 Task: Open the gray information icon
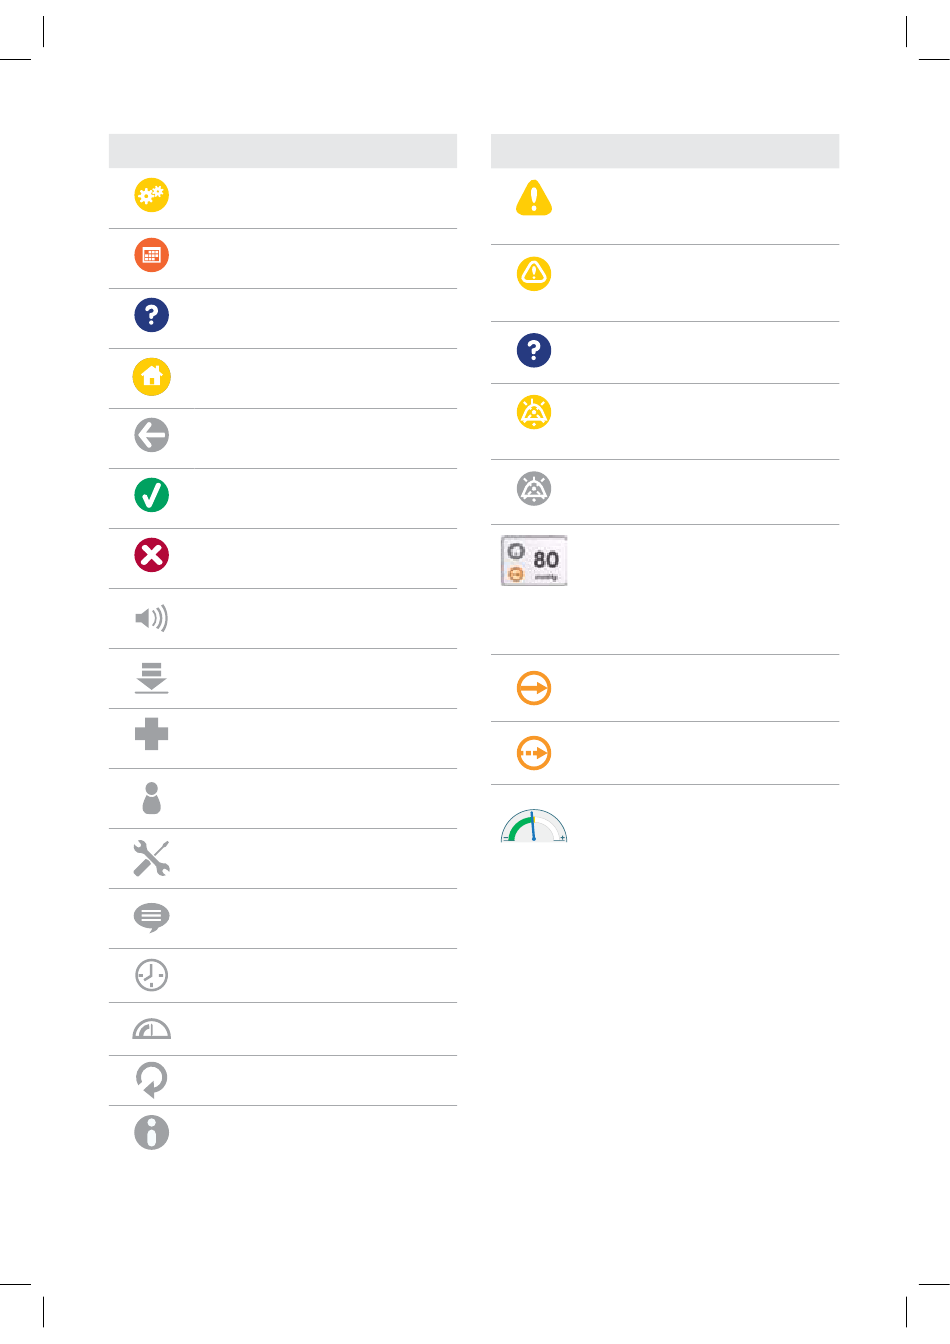[152, 1132]
